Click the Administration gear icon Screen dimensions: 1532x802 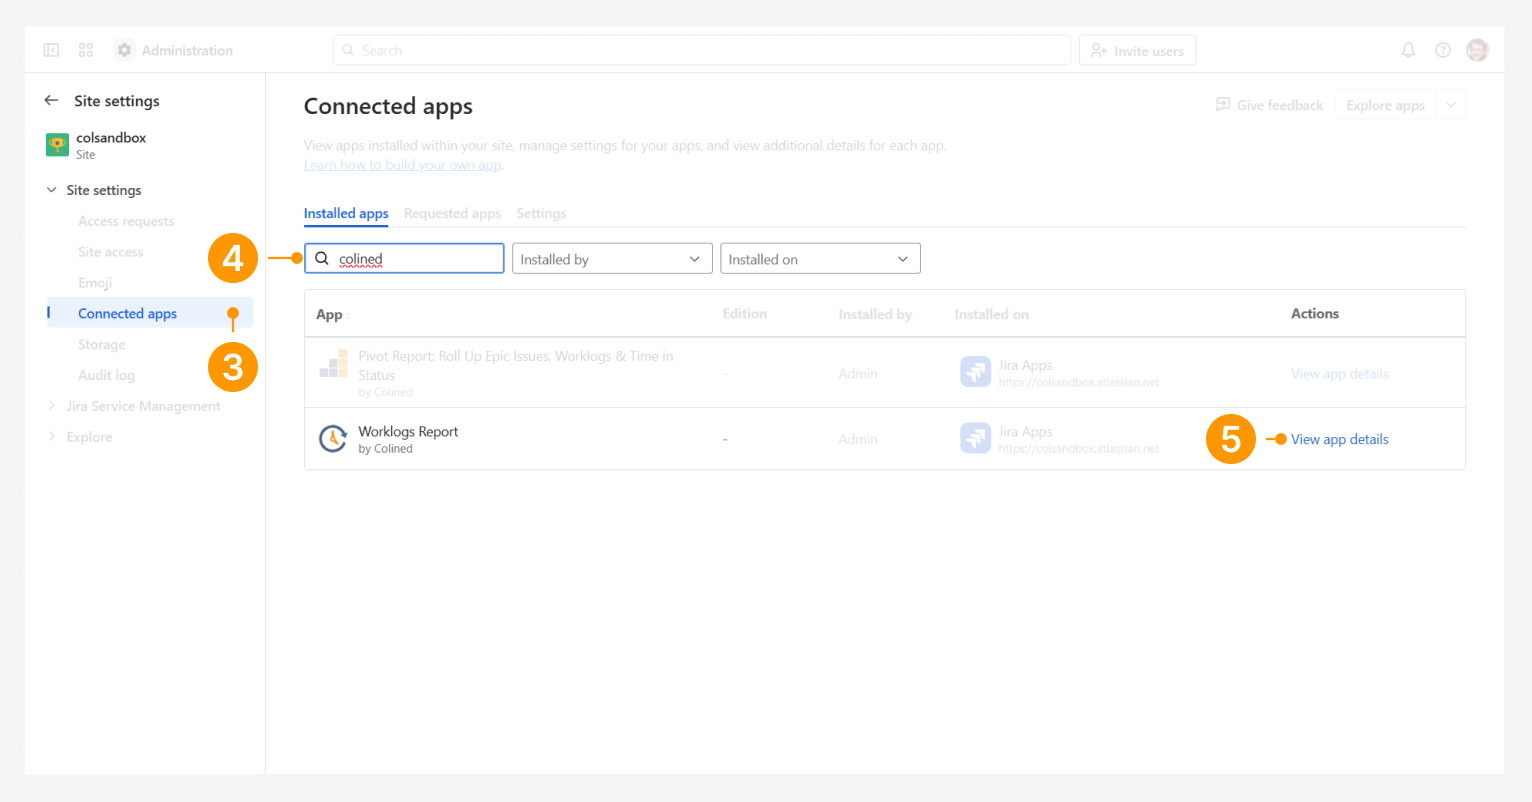(124, 50)
